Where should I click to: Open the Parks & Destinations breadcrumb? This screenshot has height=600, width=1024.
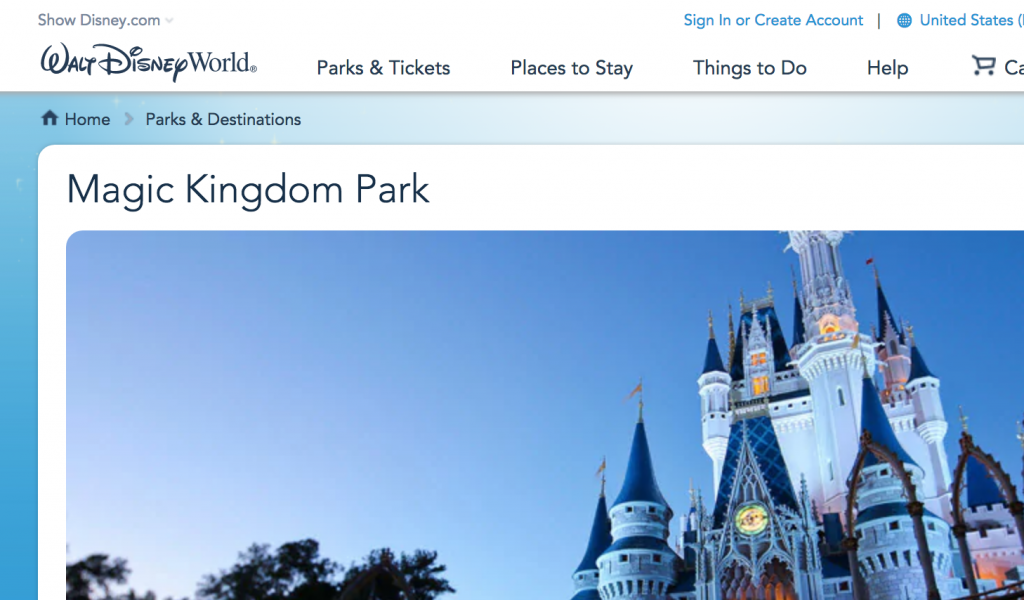[223, 119]
